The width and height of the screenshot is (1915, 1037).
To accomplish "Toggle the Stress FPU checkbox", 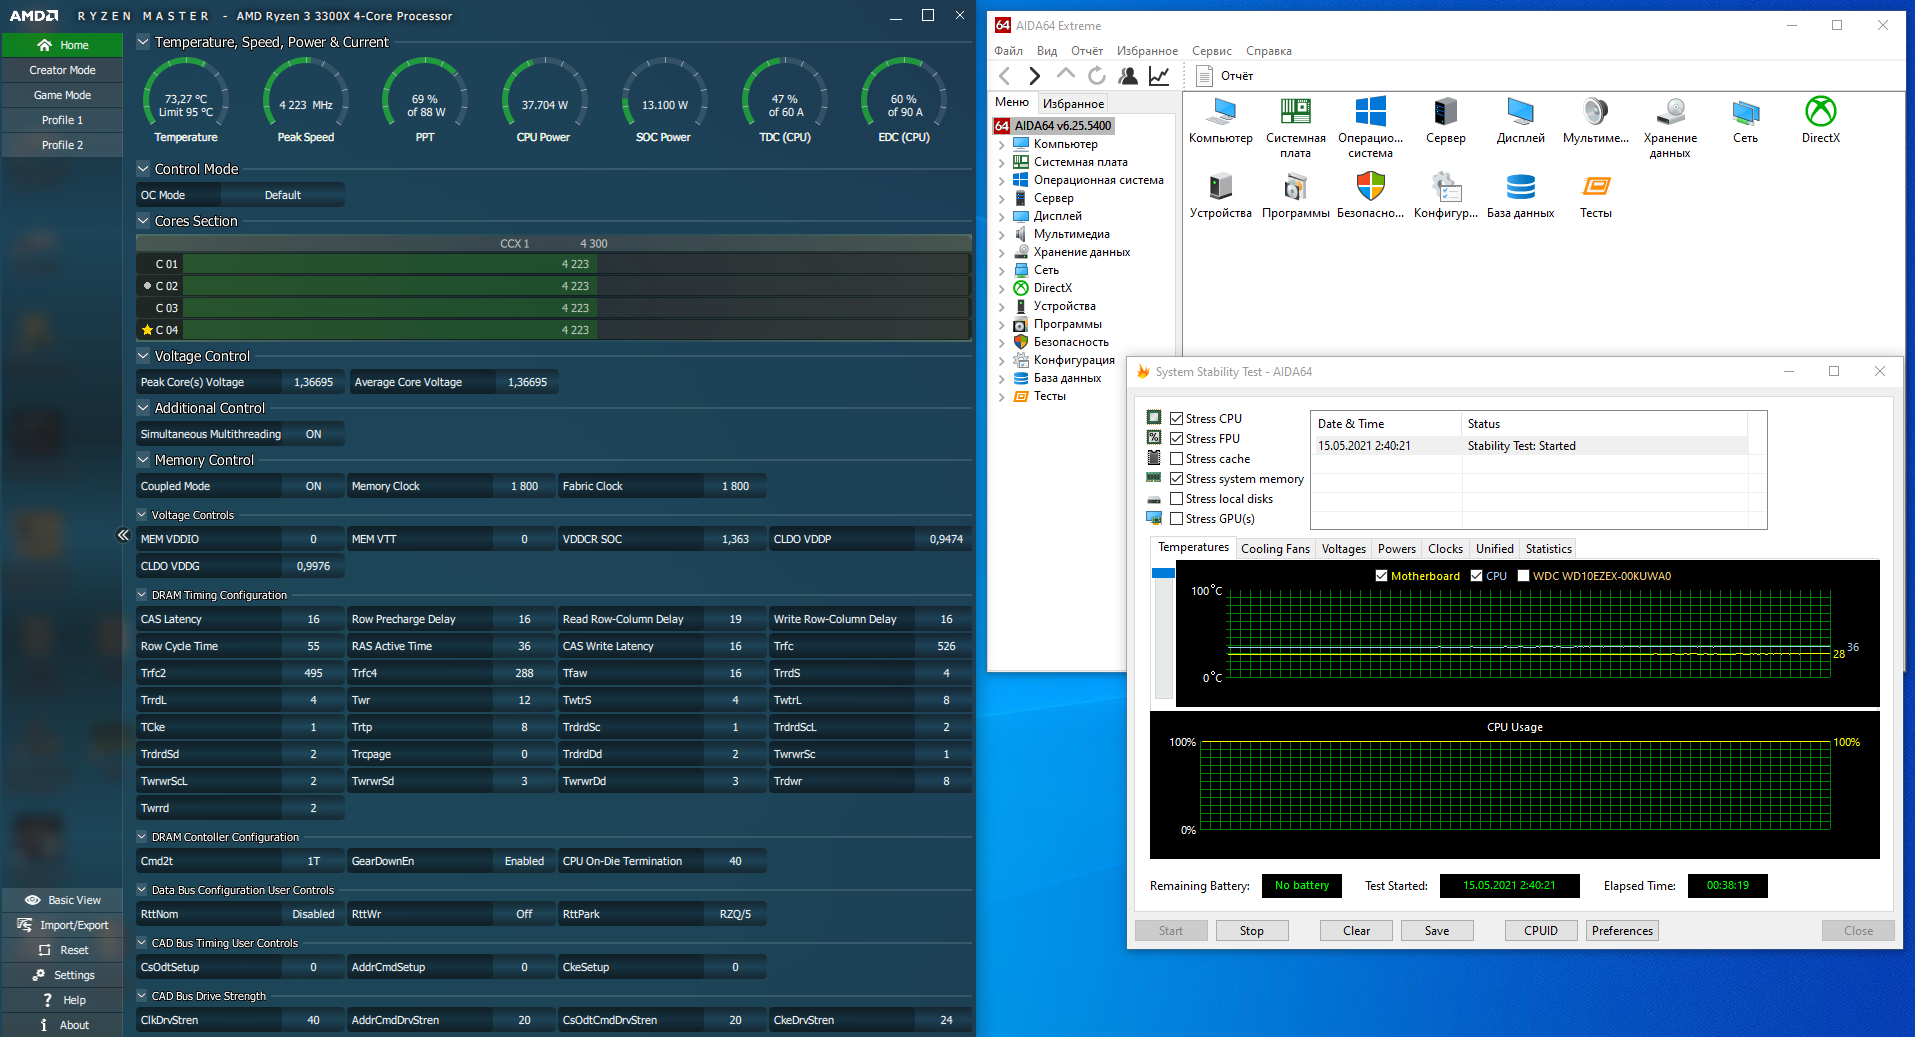I will (x=1177, y=439).
